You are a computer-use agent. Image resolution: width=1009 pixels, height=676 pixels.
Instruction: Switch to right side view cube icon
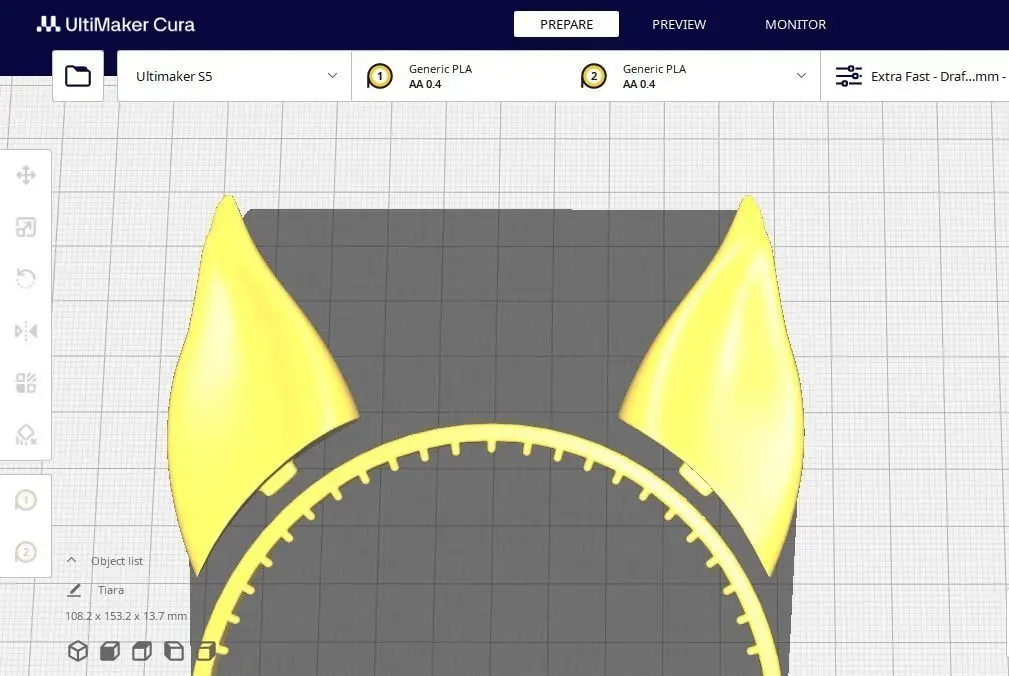pos(205,651)
